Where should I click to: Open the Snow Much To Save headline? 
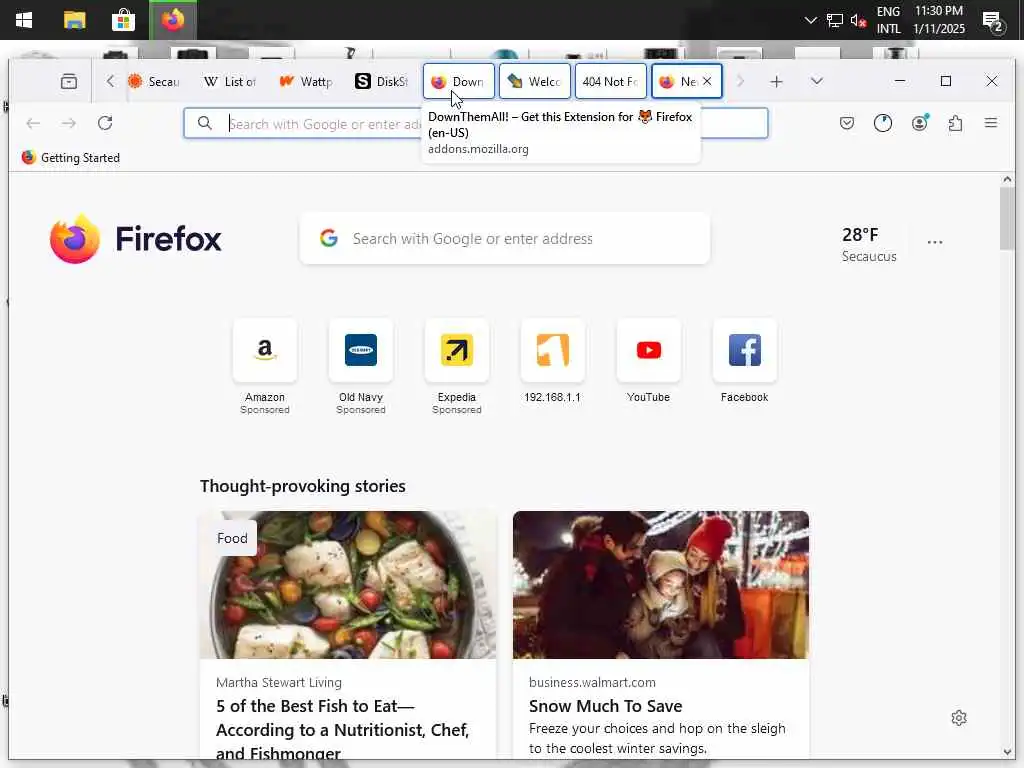(x=605, y=706)
